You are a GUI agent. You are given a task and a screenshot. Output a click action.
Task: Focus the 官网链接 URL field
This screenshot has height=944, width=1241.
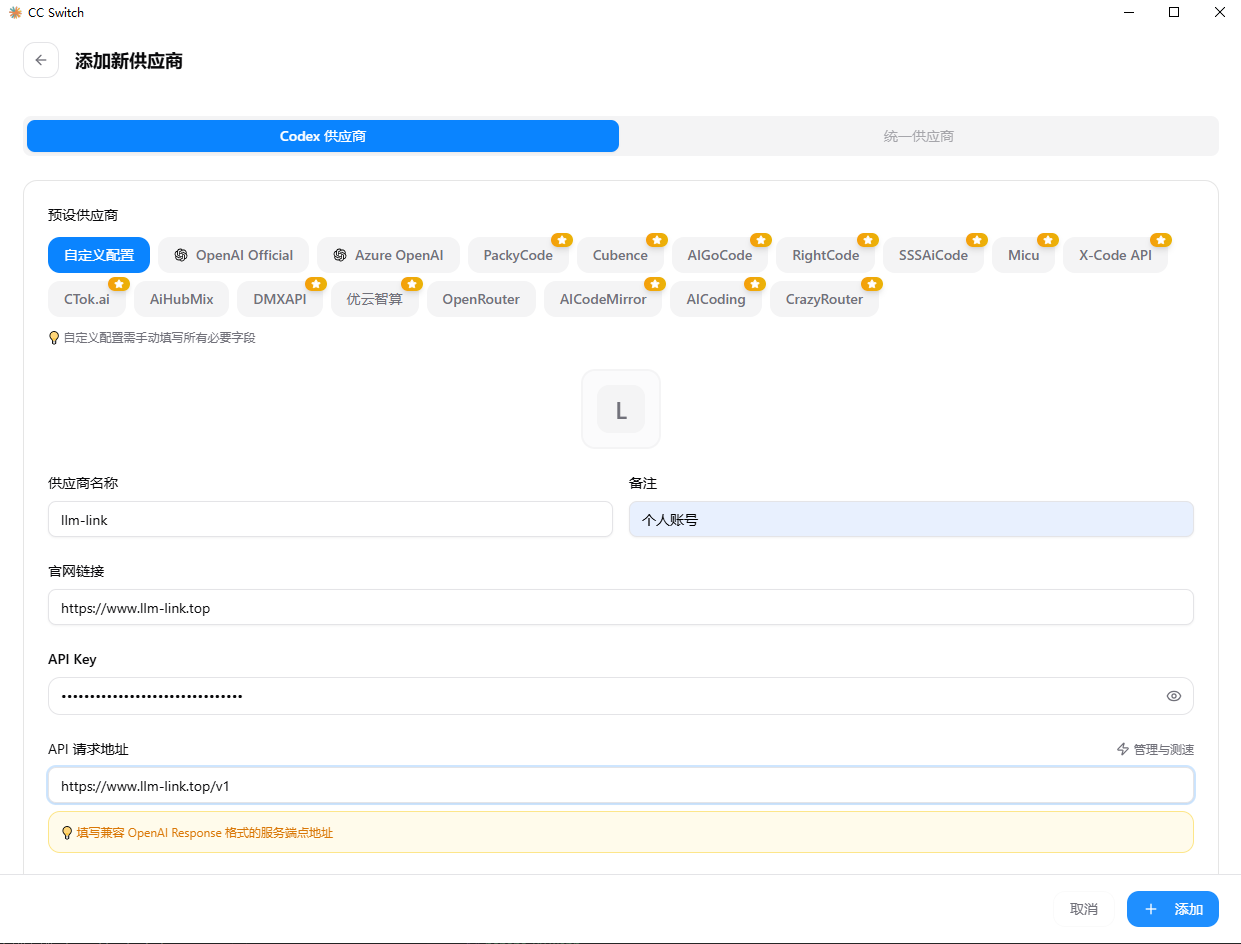point(621,607)
